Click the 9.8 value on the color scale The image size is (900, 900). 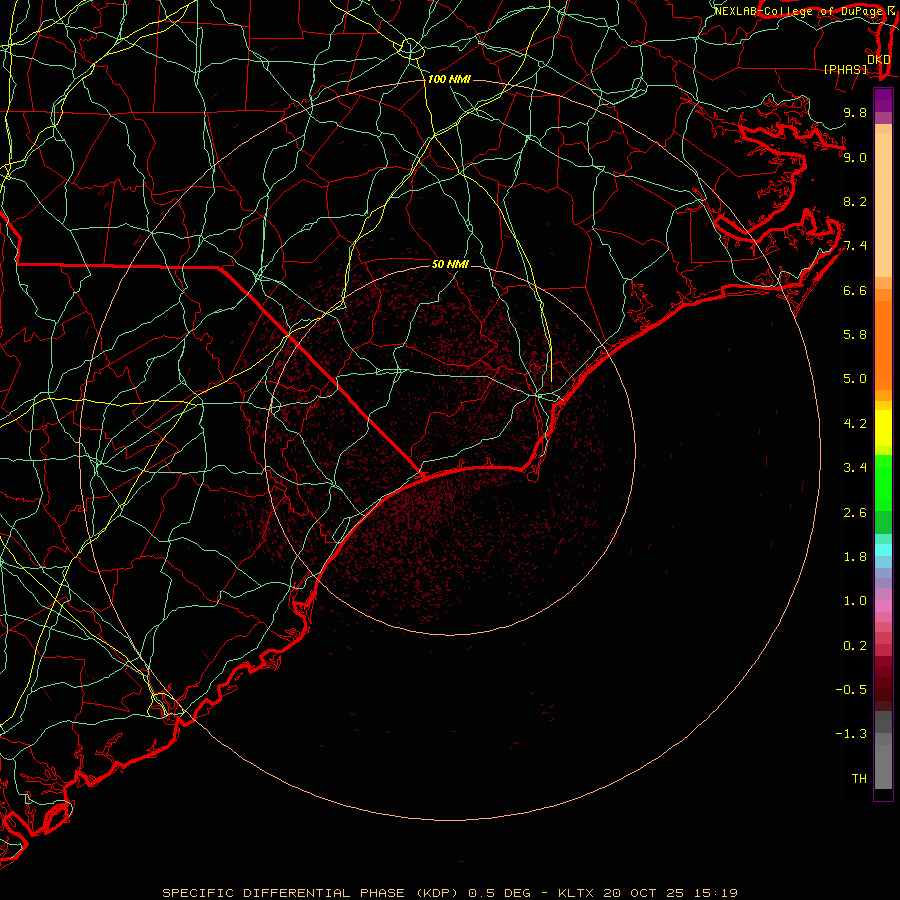[855, 112]
